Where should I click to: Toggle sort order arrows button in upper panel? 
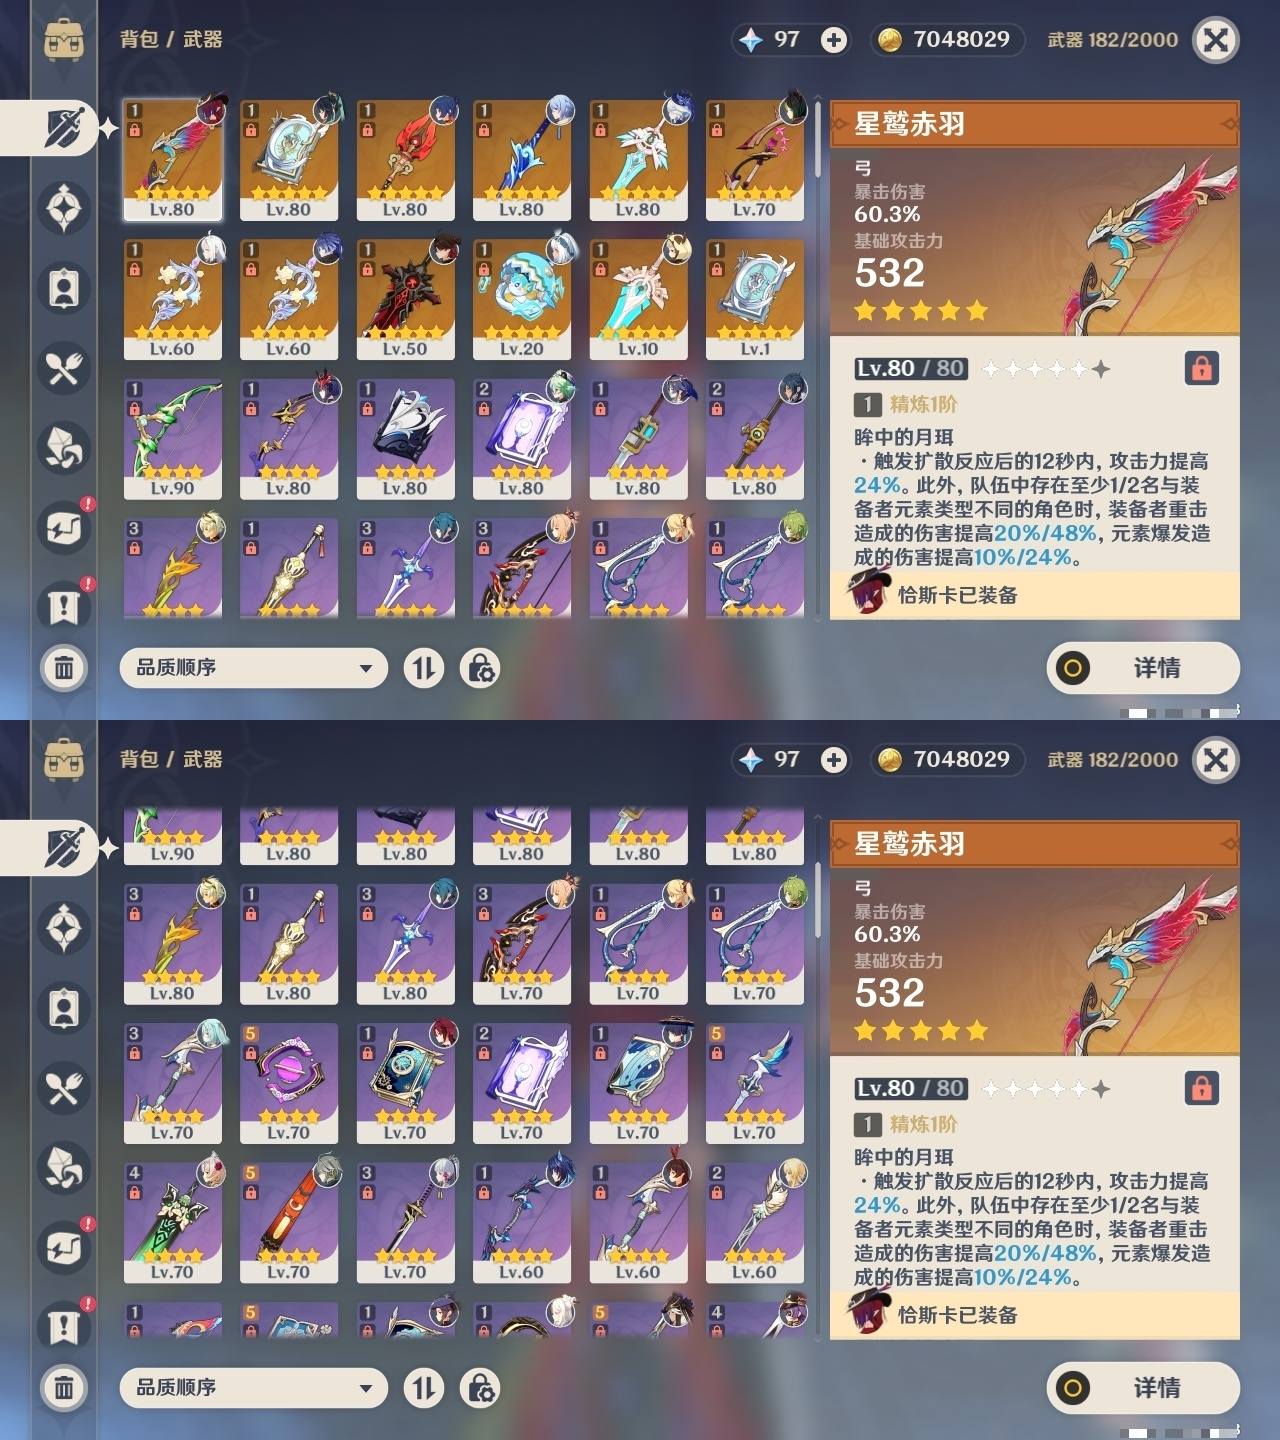(424, 668)
